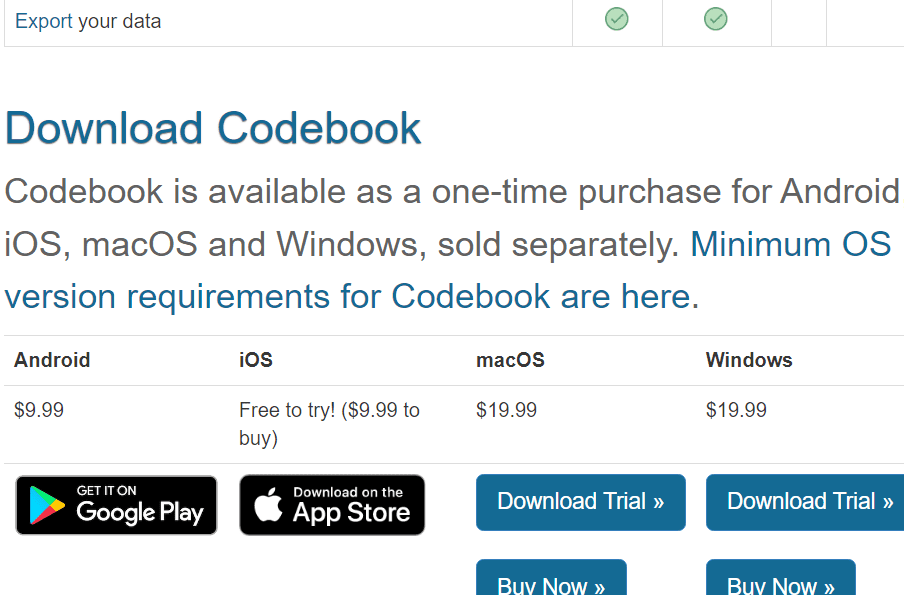The height and width of the screenshot is (595, 904).
Task: Select the Free to try! ($9.99 to buy) text
Action: [x=329, y=424]
